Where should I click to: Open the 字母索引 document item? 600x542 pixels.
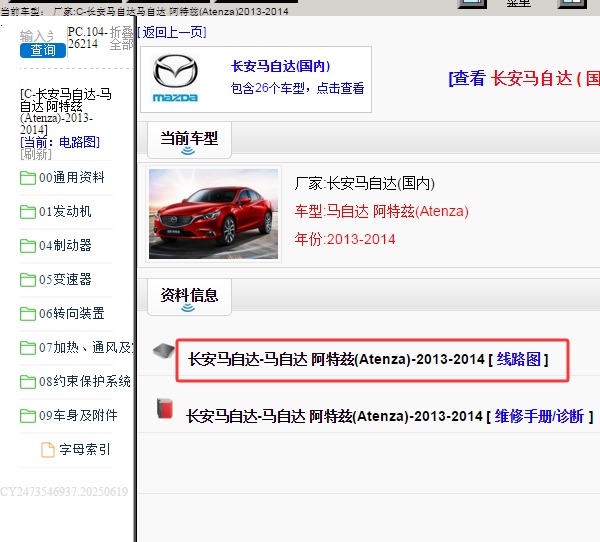[x=85, y=450]
